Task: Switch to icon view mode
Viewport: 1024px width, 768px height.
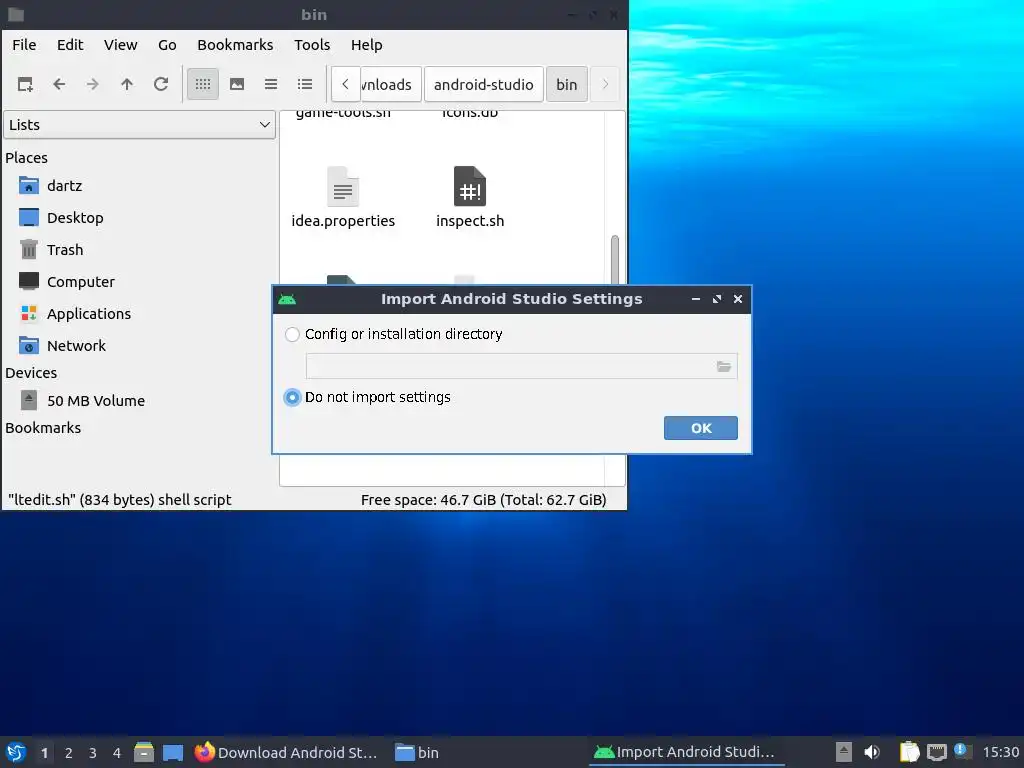Action: click(203, 84)
